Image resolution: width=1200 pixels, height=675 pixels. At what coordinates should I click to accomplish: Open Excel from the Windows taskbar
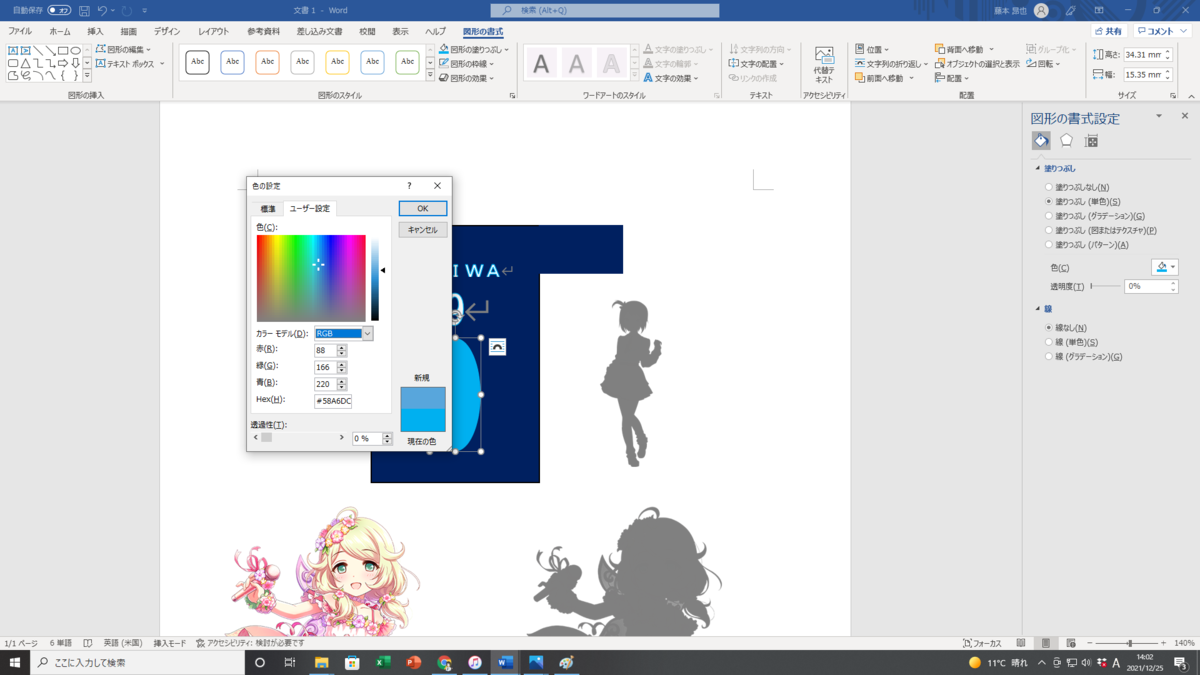click(x=383, y=663)
